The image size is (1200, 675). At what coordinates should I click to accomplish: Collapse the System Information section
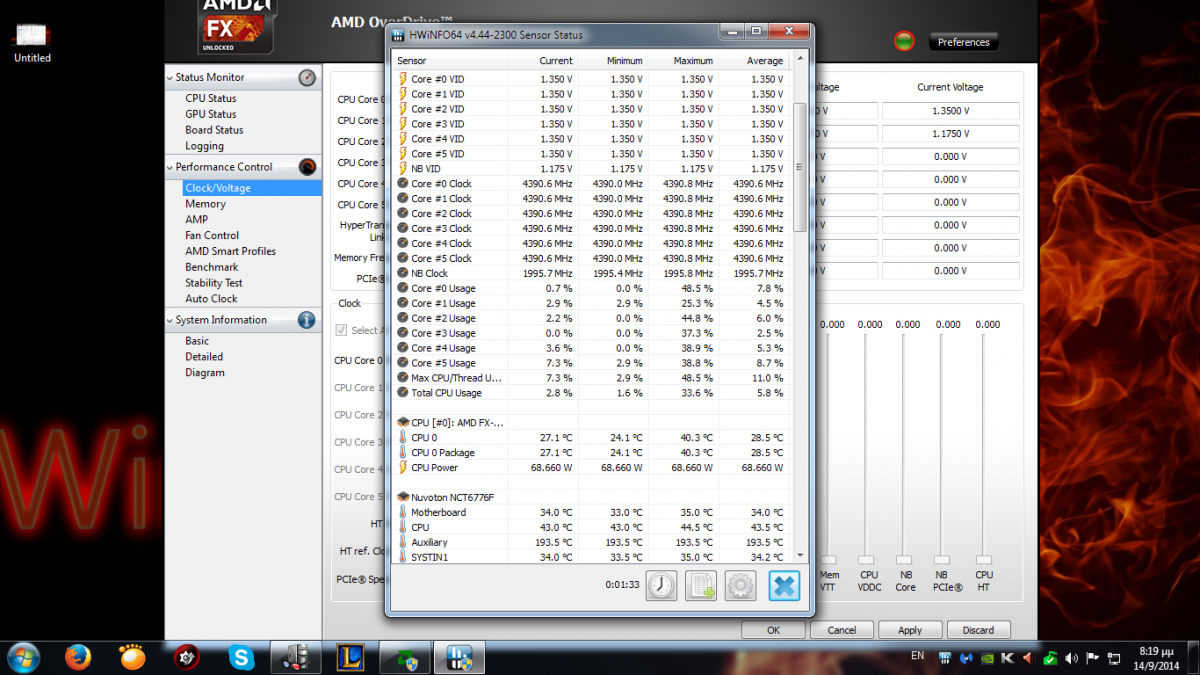(x=169, y=320)
